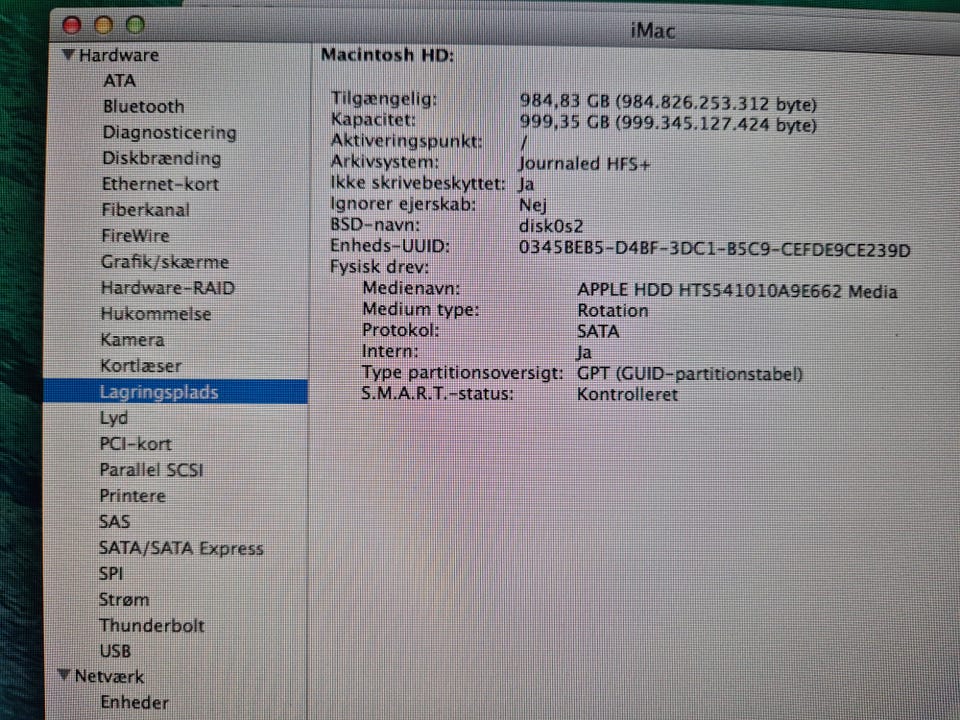Open Grafik/skærme in the sidebar

(x=165, y=262)
